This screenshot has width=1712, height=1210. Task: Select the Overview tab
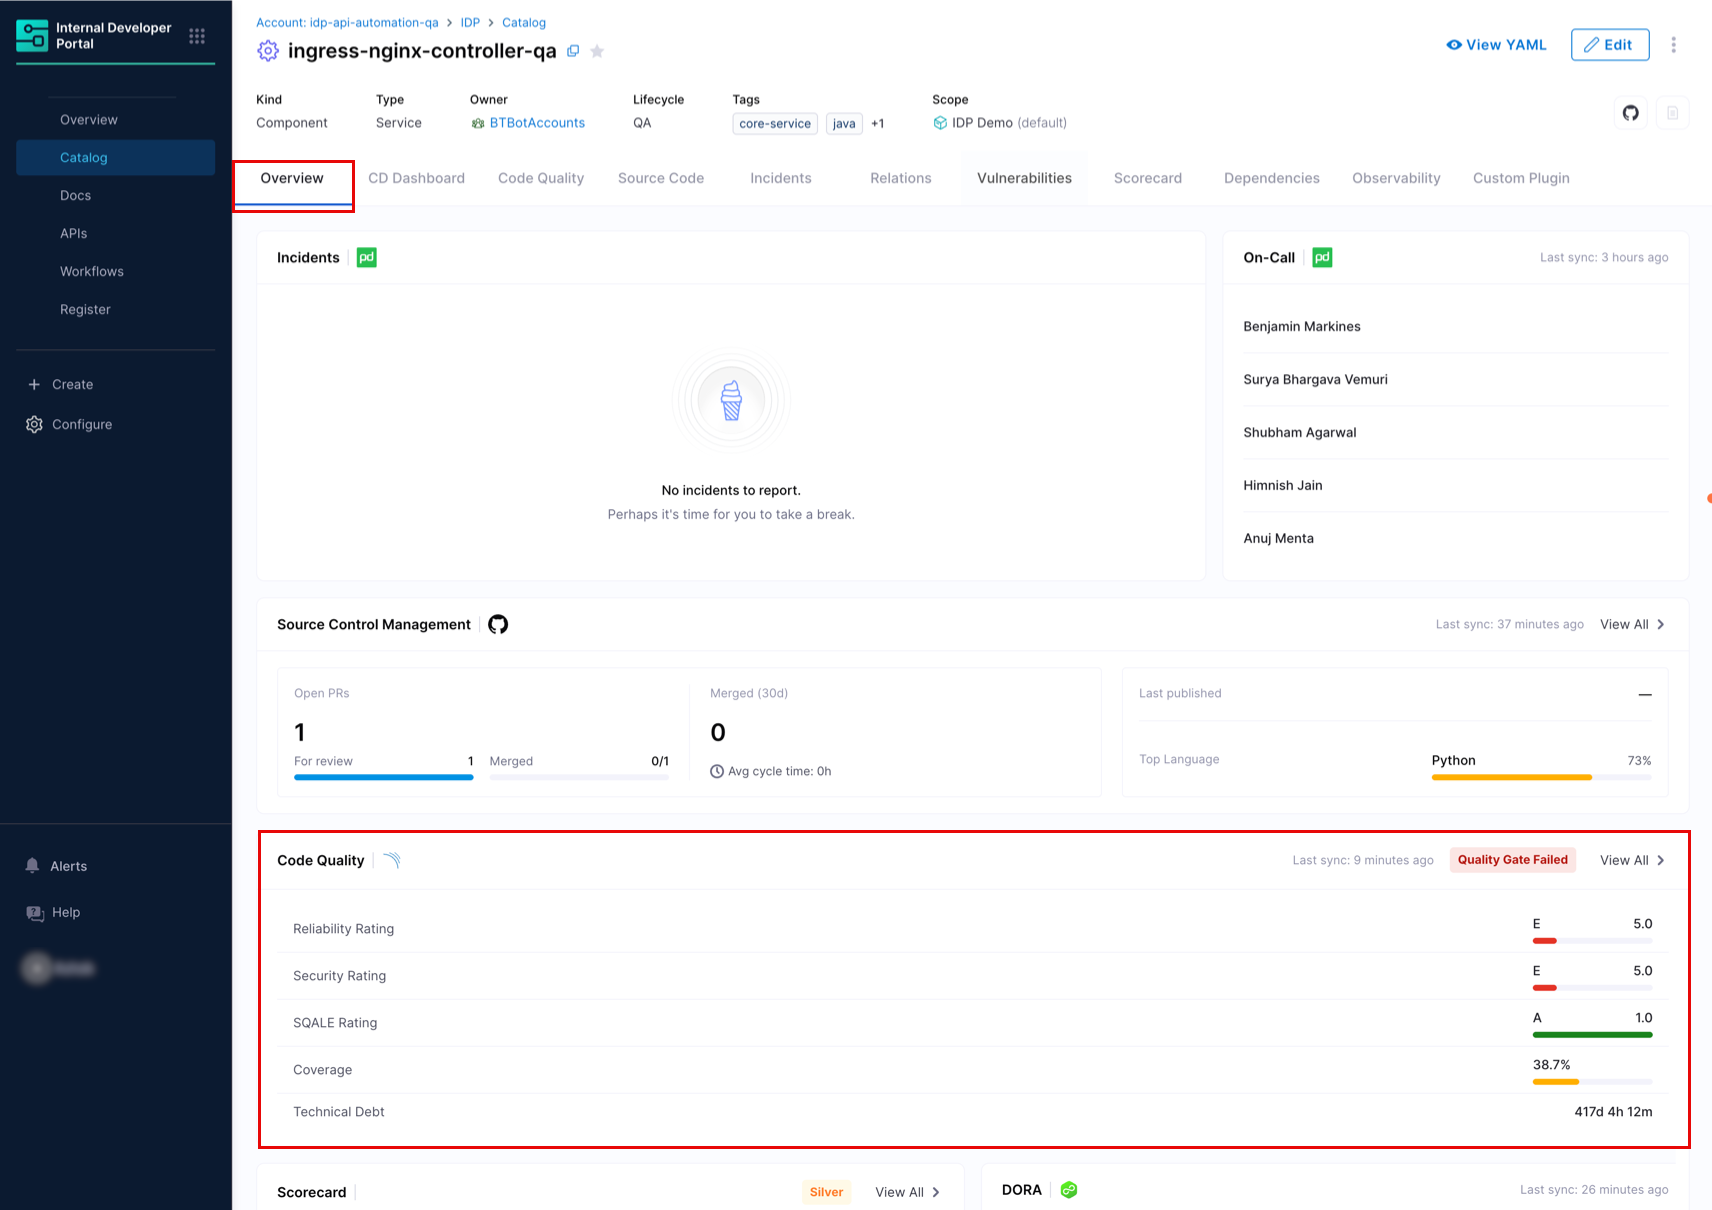pos(292,178)
